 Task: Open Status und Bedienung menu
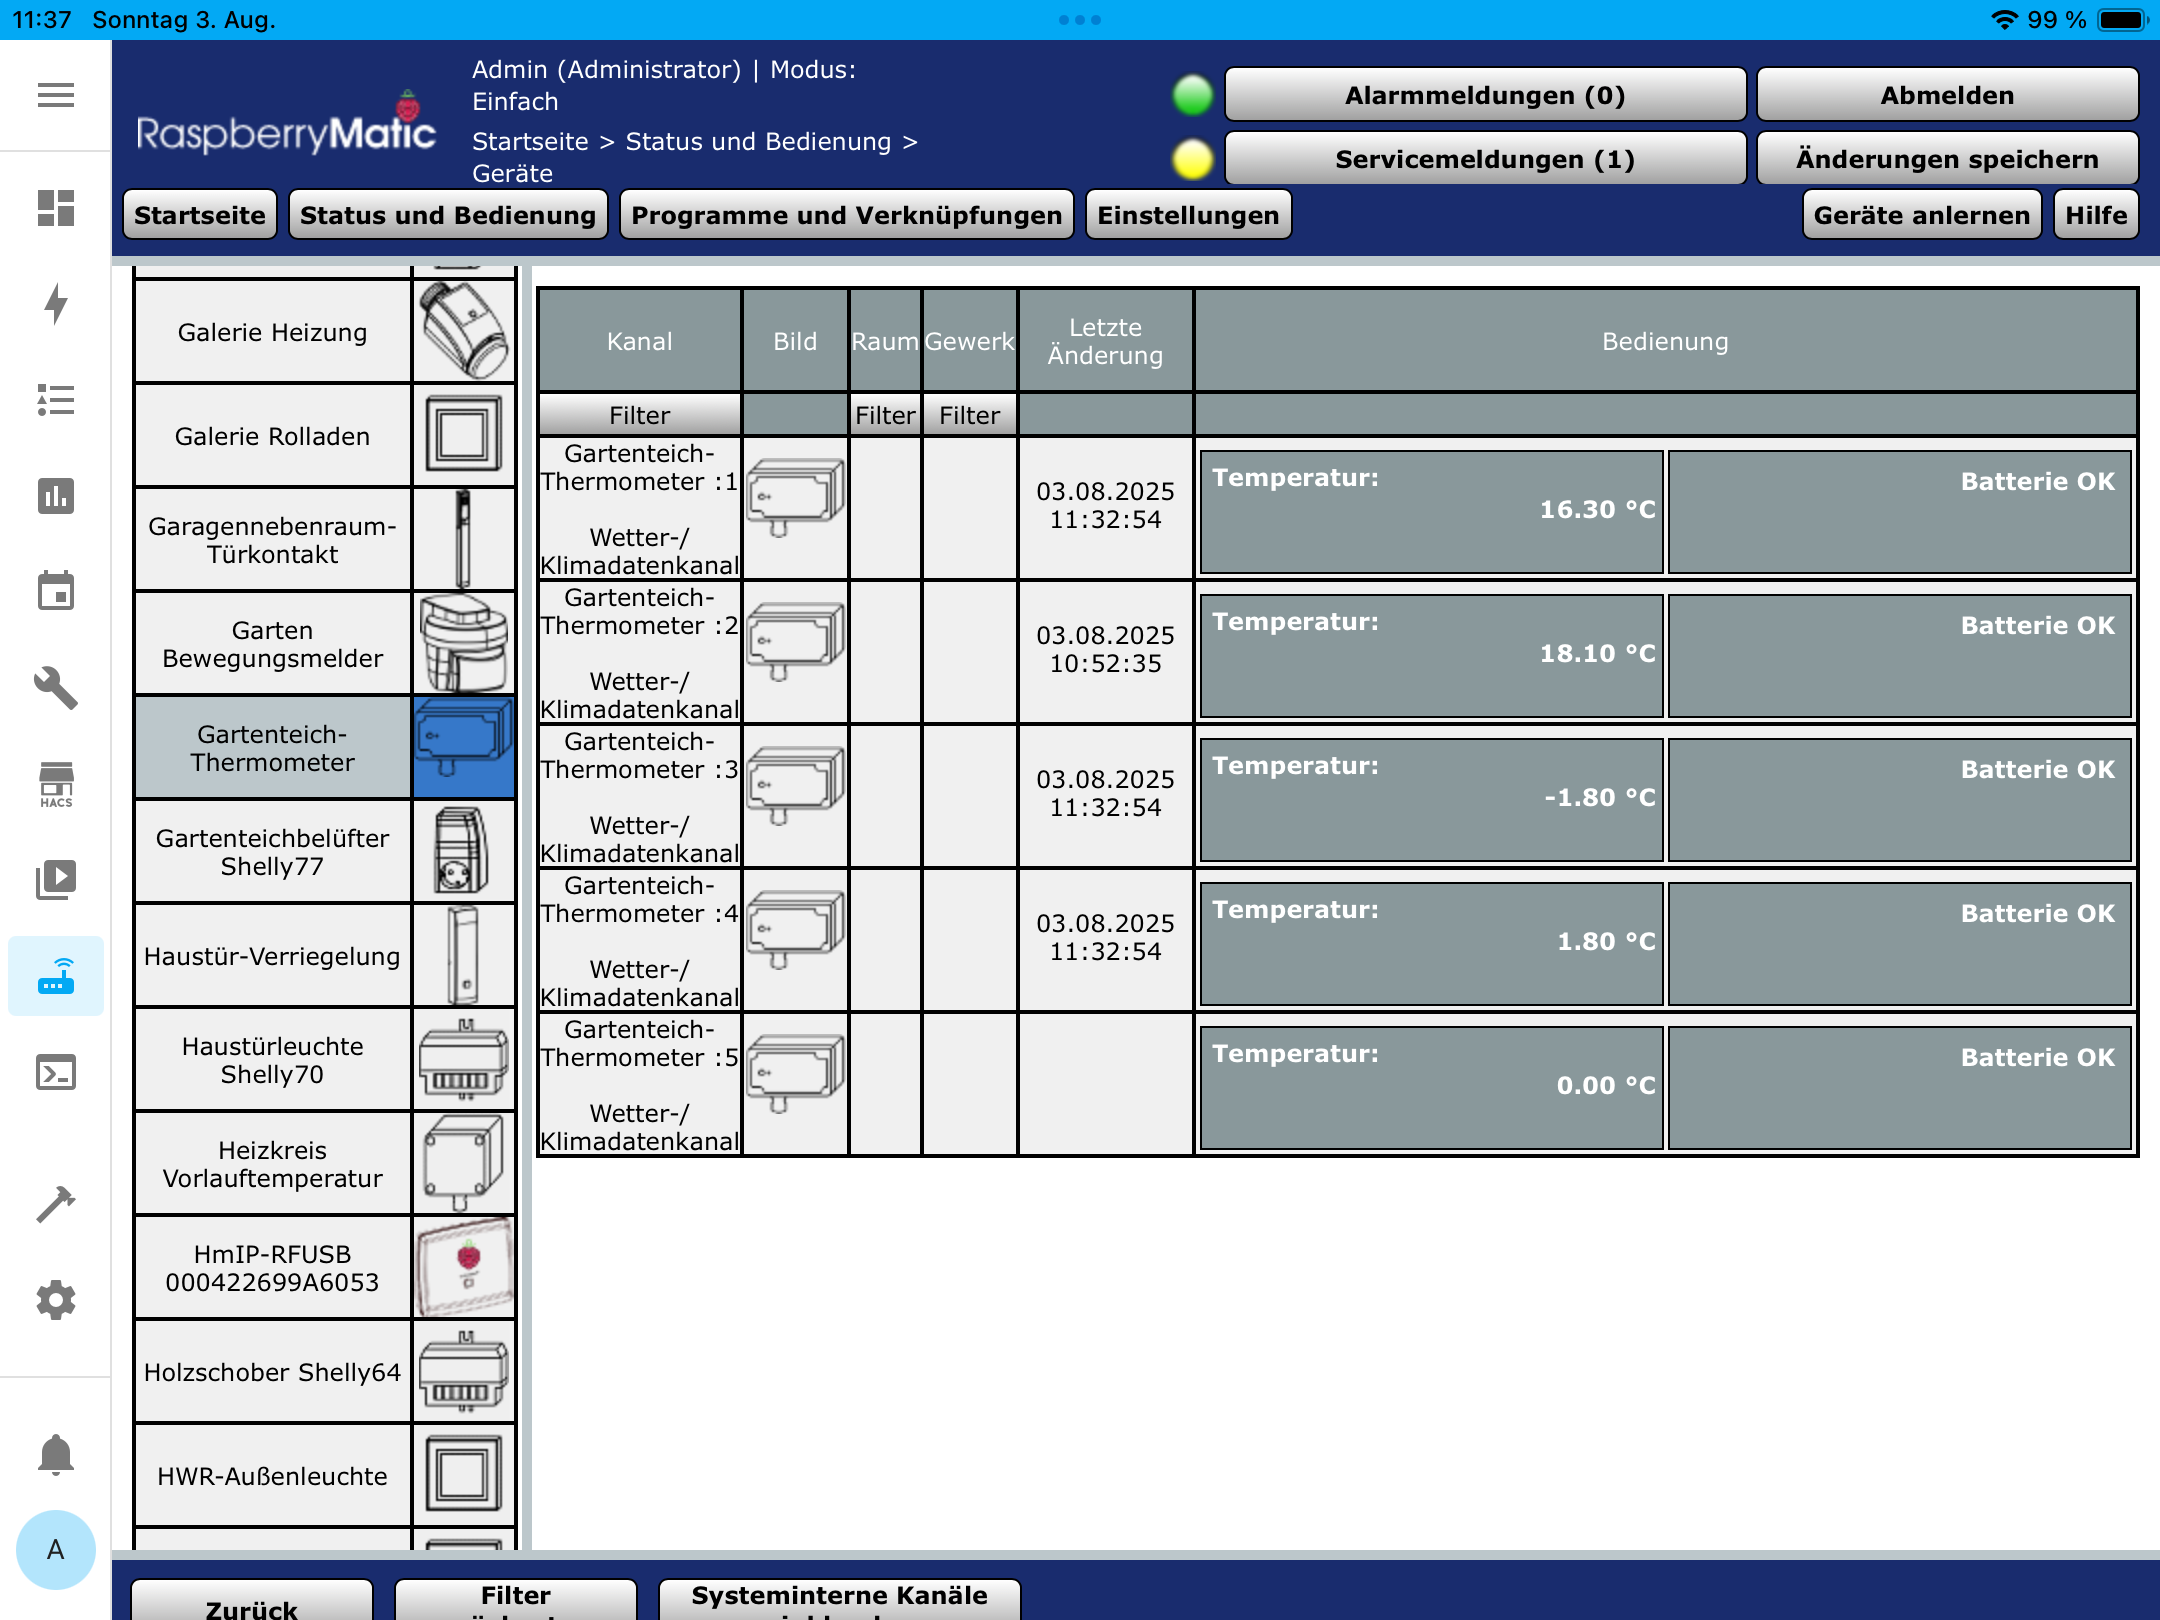[x=447, y=215]
